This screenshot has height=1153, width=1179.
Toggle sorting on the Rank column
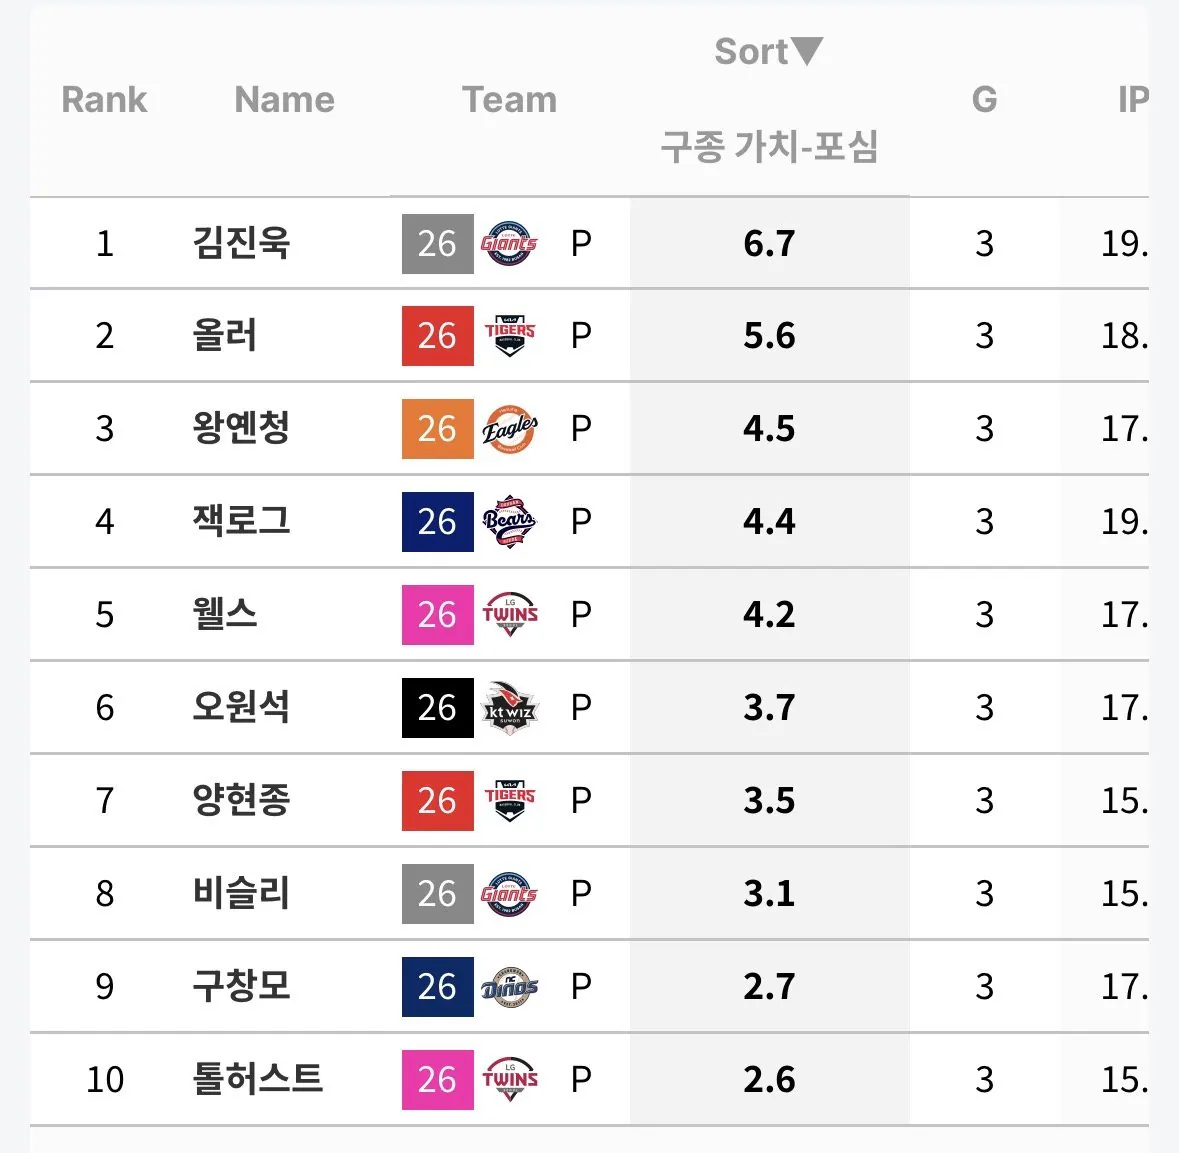104,99
